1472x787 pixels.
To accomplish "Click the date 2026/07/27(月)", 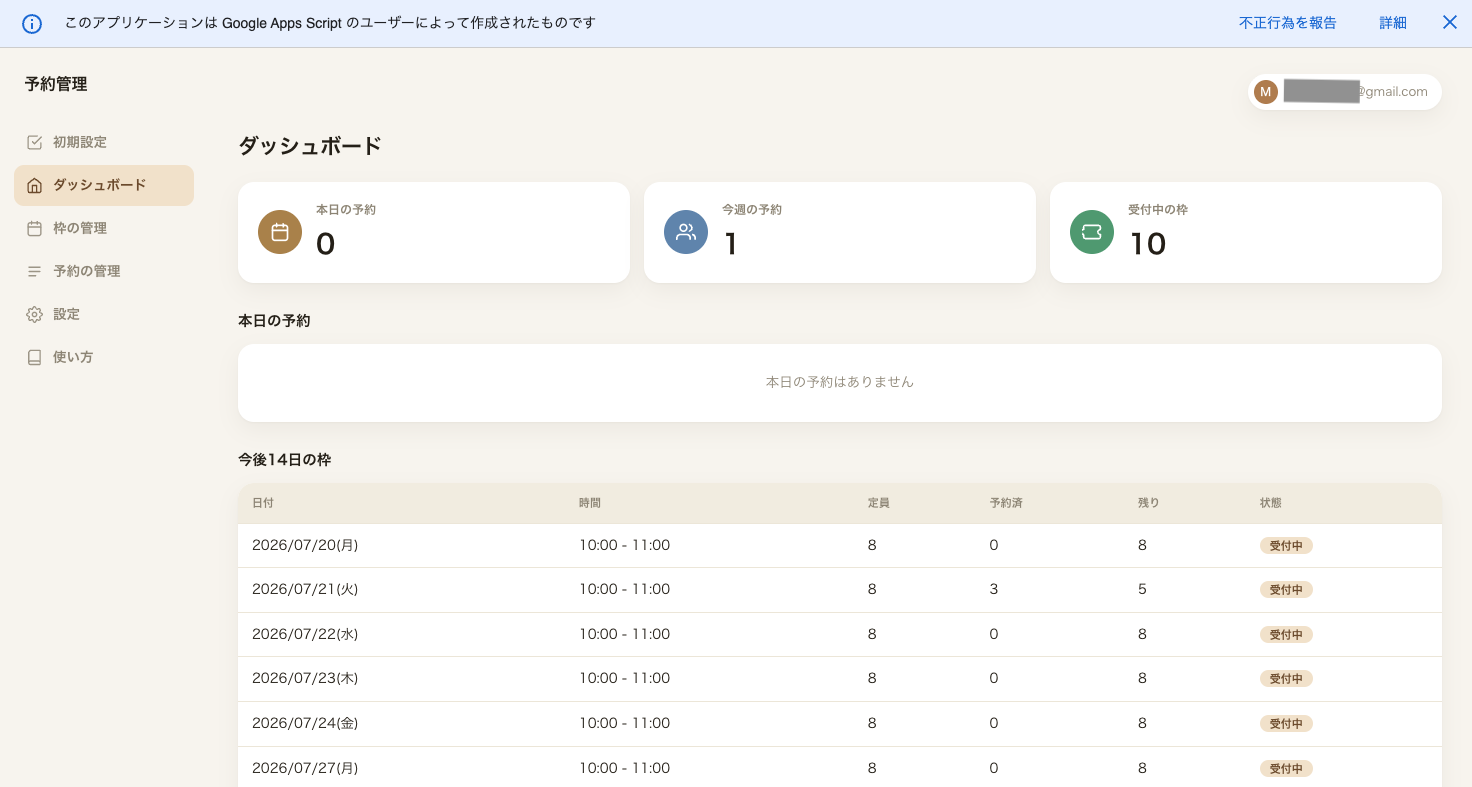I will (305, 768).
